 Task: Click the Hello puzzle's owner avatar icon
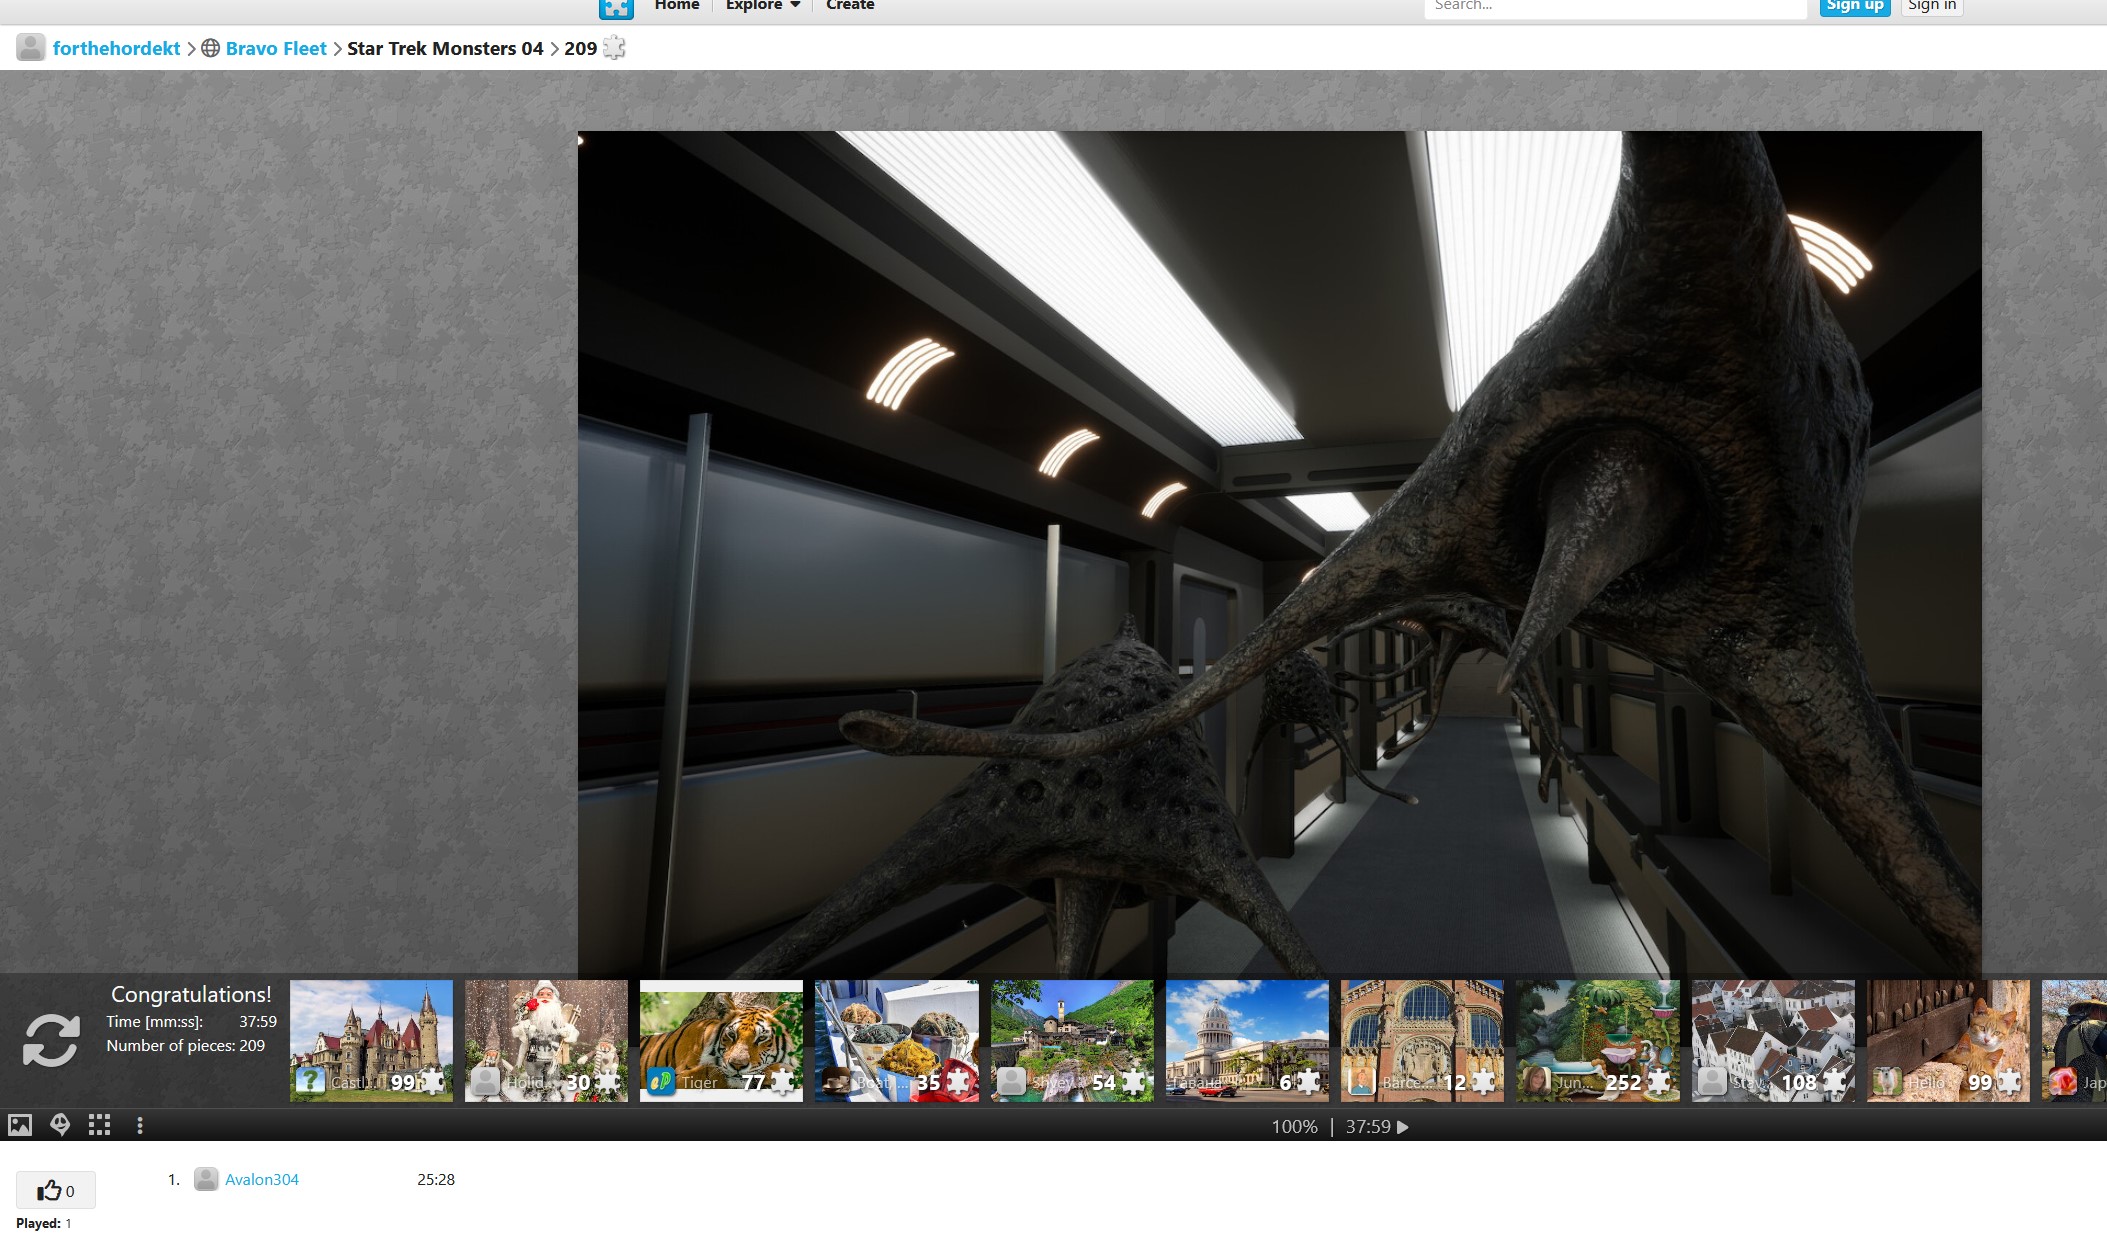(1887, 1081)
